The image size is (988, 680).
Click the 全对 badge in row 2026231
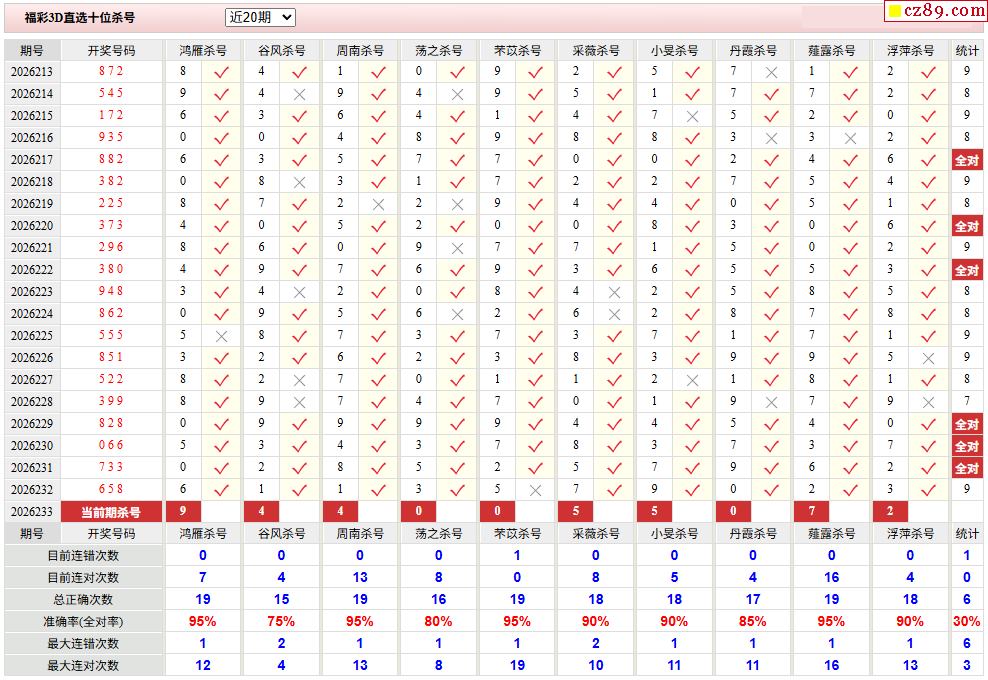click(x=967, y=468)
